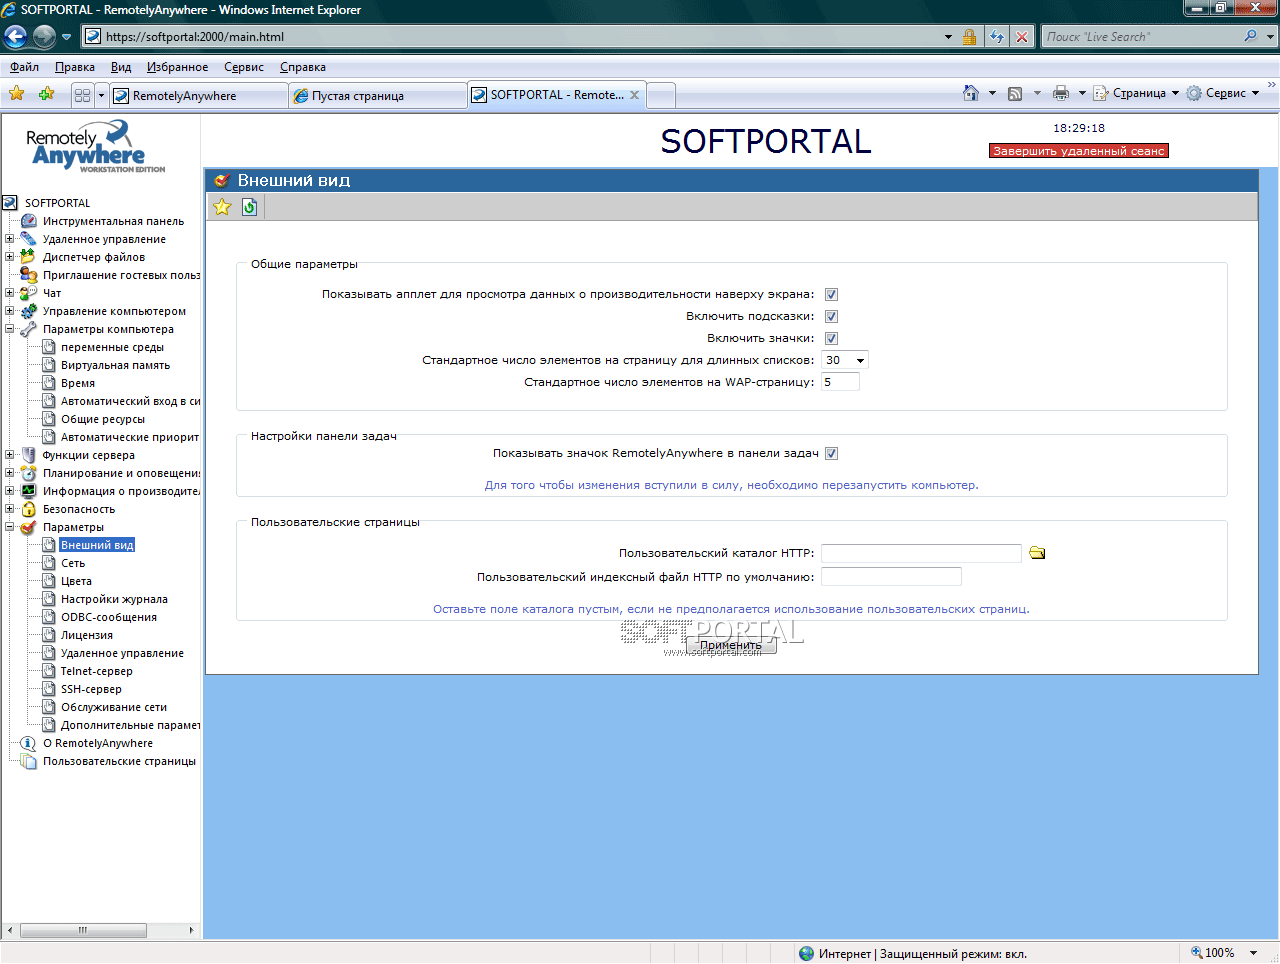1280x964 pixels.
Task: Click the Диспетчер файлов icon in the tree
Action: point(28,257)
